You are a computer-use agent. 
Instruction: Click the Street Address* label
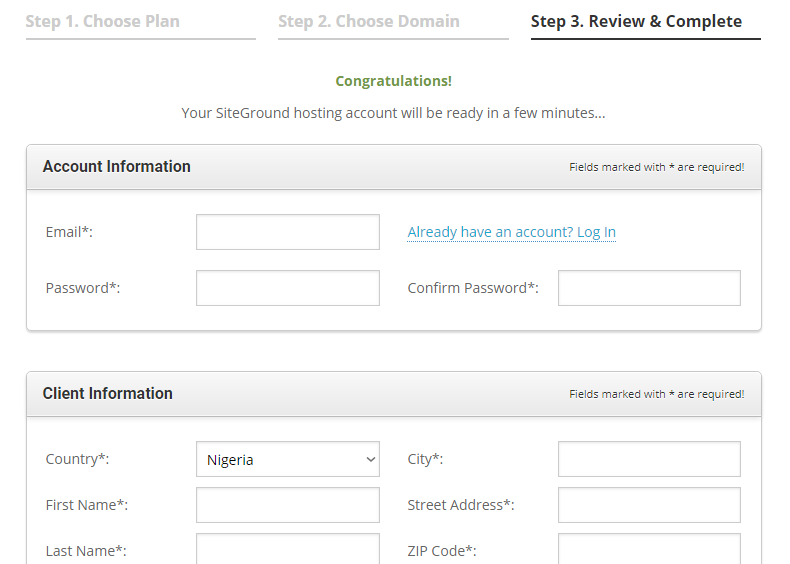pyautogui.click(x=461, y=505)
